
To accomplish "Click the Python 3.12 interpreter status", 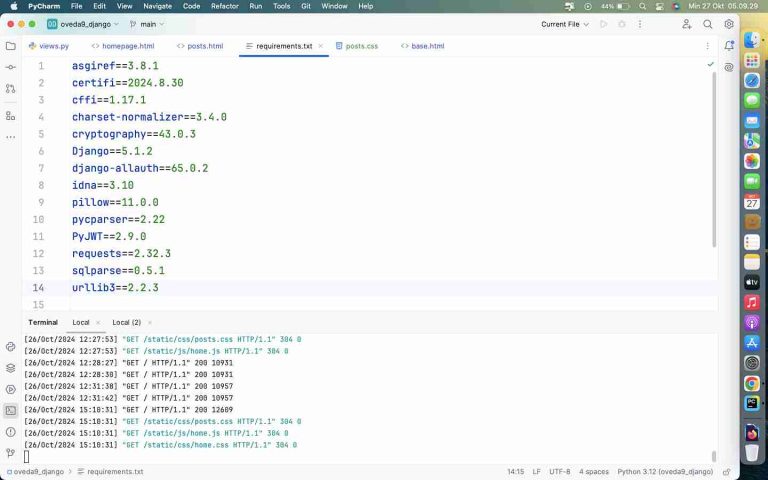I will (x=663, y=471).
